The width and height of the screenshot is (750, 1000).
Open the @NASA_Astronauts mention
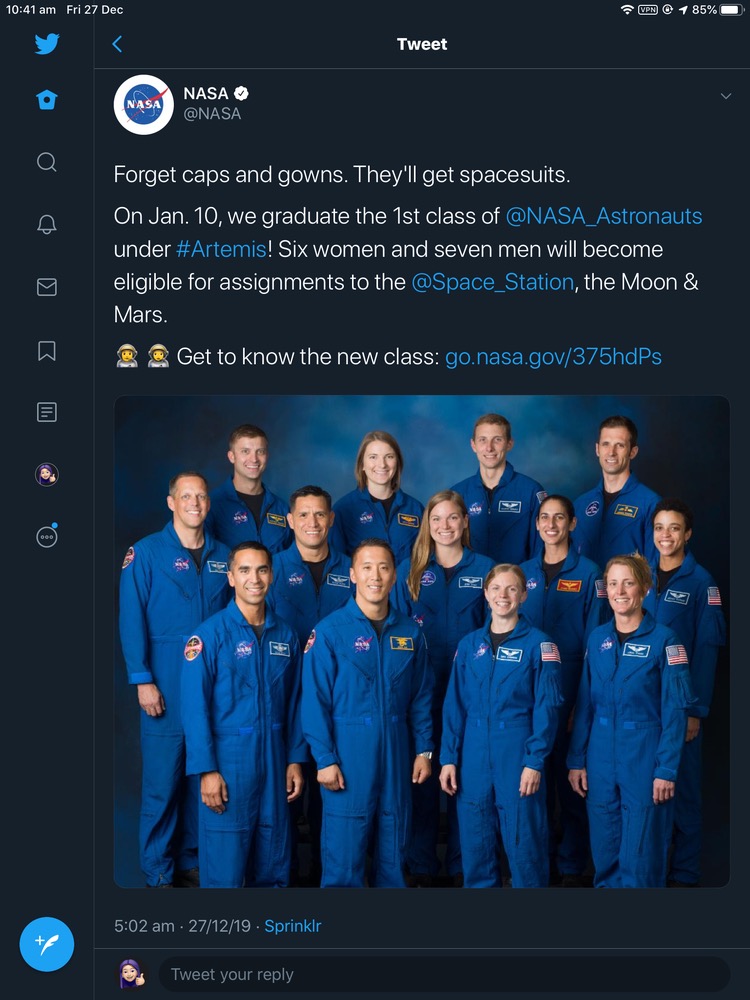604,216
